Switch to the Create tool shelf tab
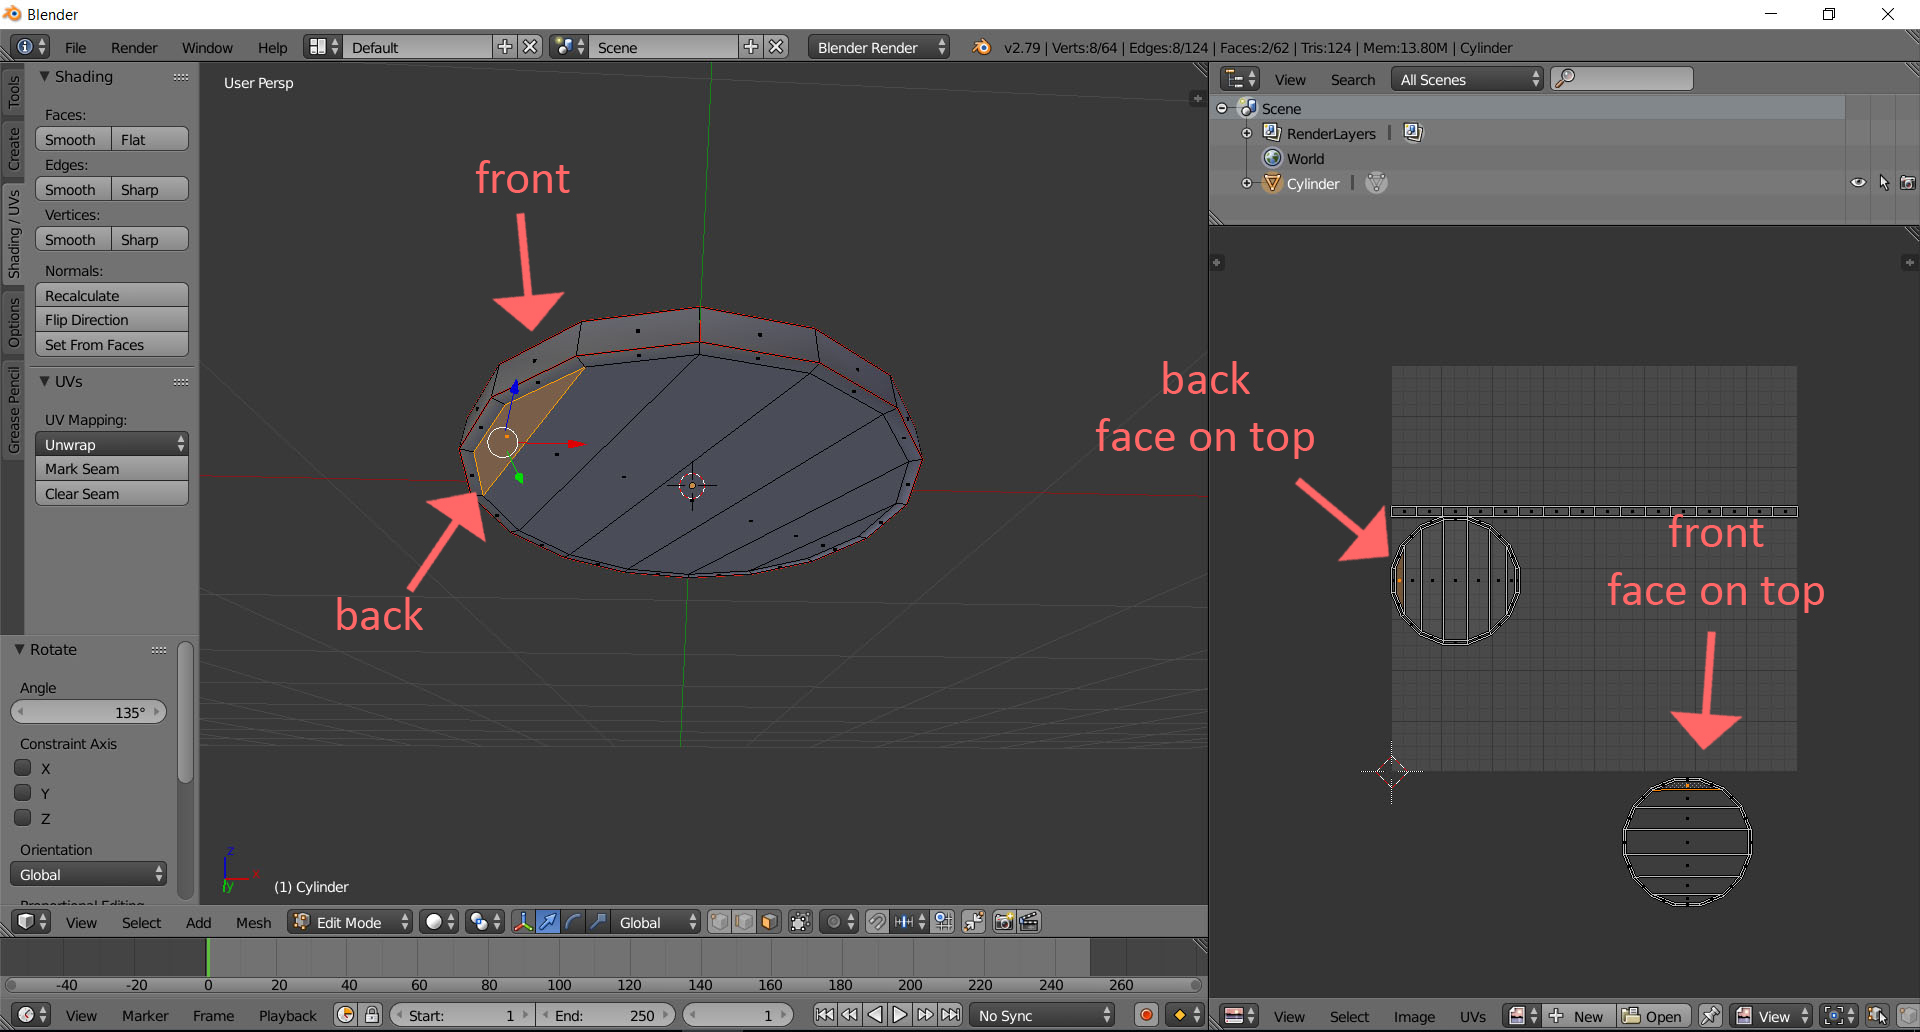Screen dimensions: 1920x1032 coord(13,148)
